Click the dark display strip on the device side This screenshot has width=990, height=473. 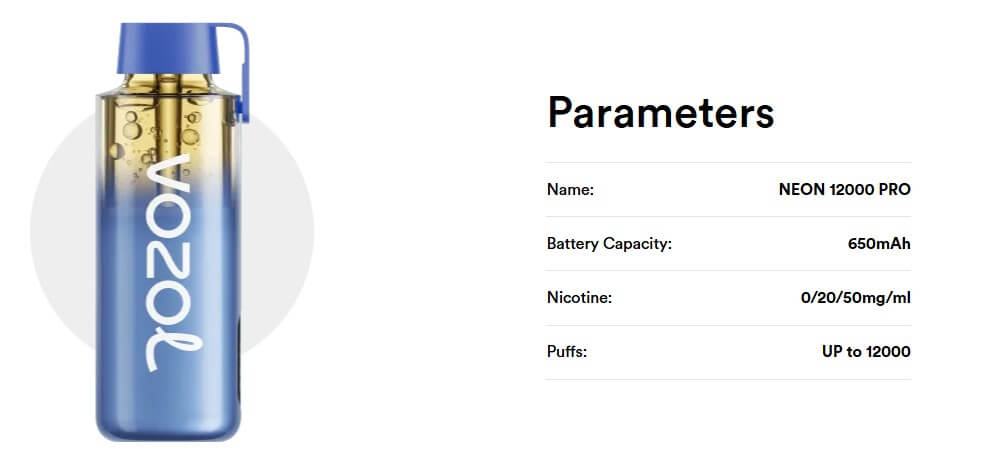[x=239, y=360]
